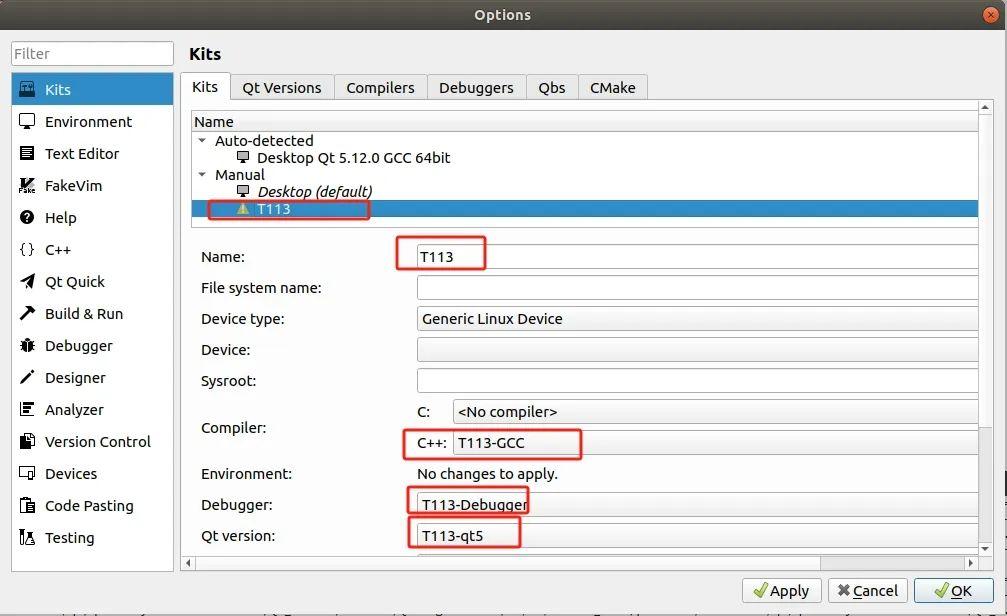1007x616 pixels.
Task: Click the vertical scrollbar up arrow
Action: (985, 107)
